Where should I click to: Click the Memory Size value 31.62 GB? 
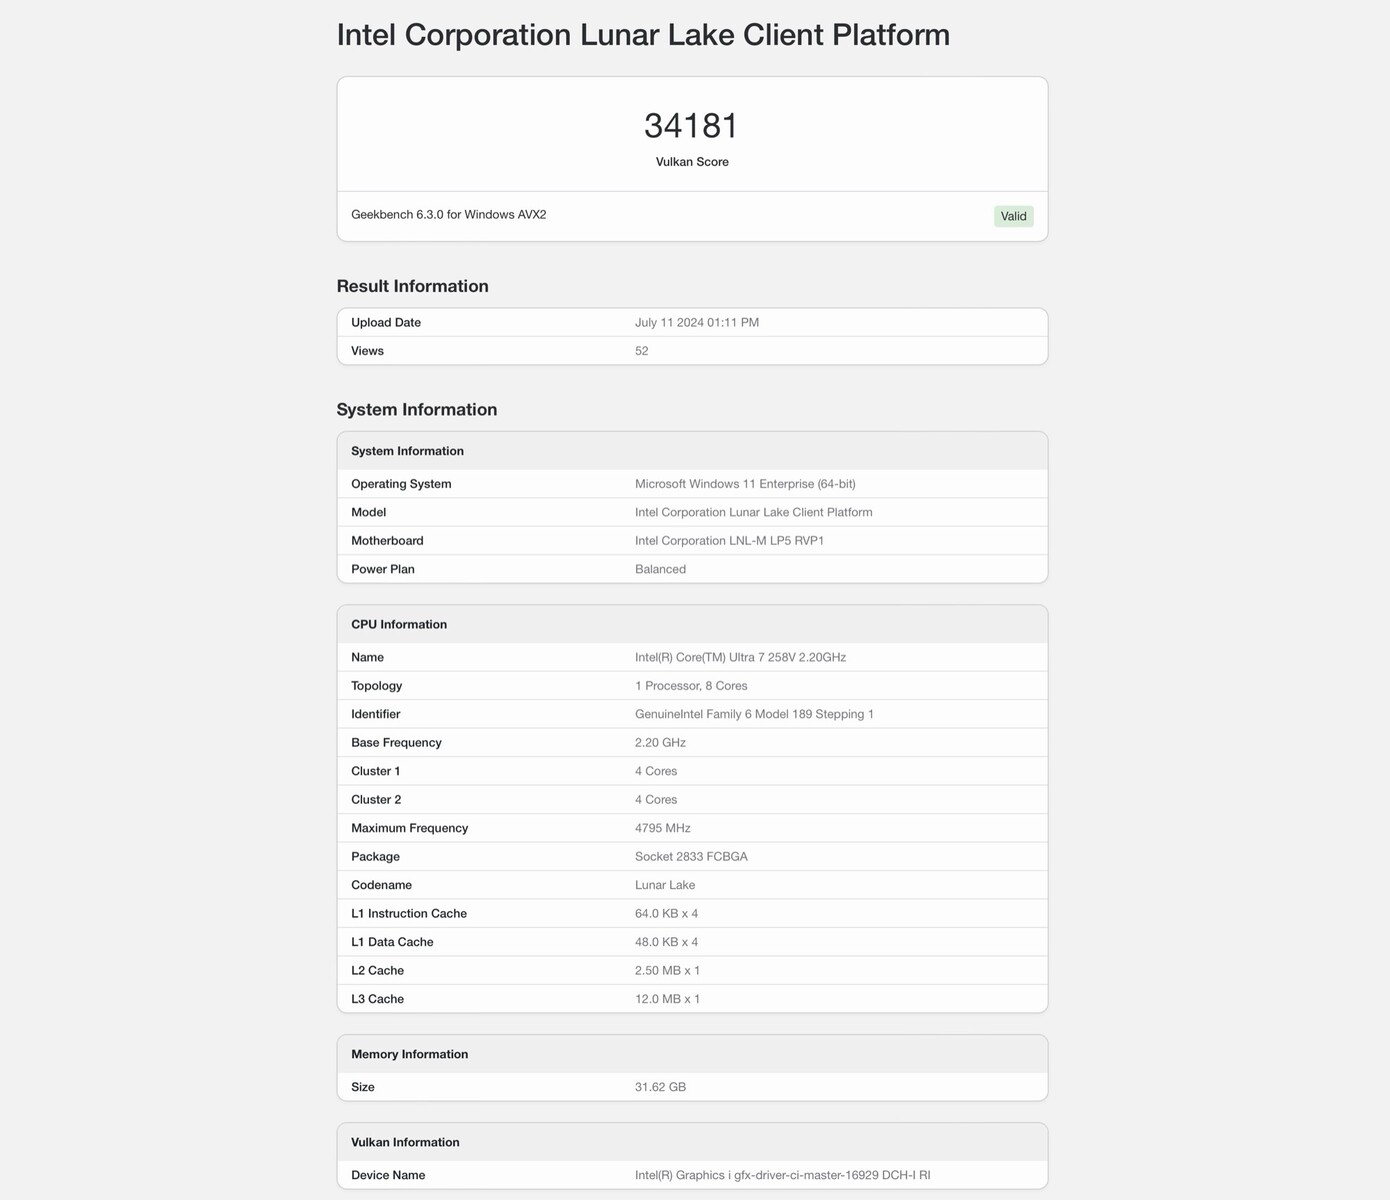660,1087
